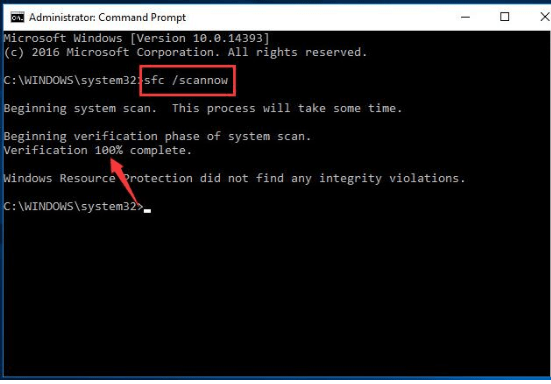Image resolution: width=551 pixels, height=384 pixels.
Task: Minimize the Command Prompt window
Action: click(465, 17)
